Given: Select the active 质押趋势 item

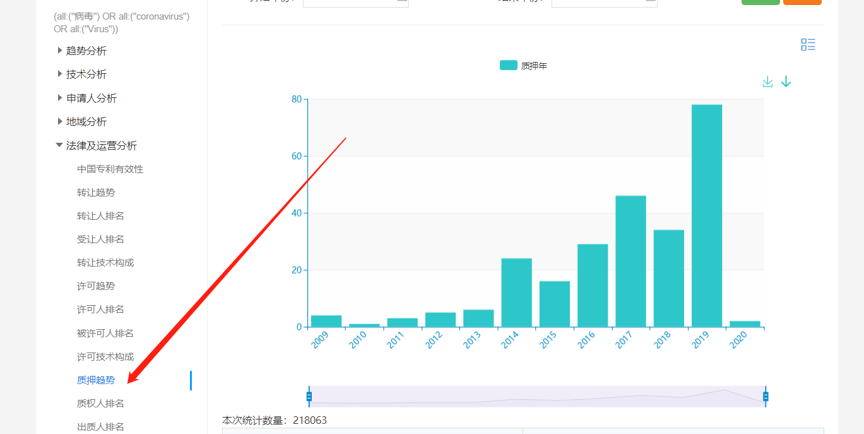Looking at the screenshot, I should pos(96,380).
